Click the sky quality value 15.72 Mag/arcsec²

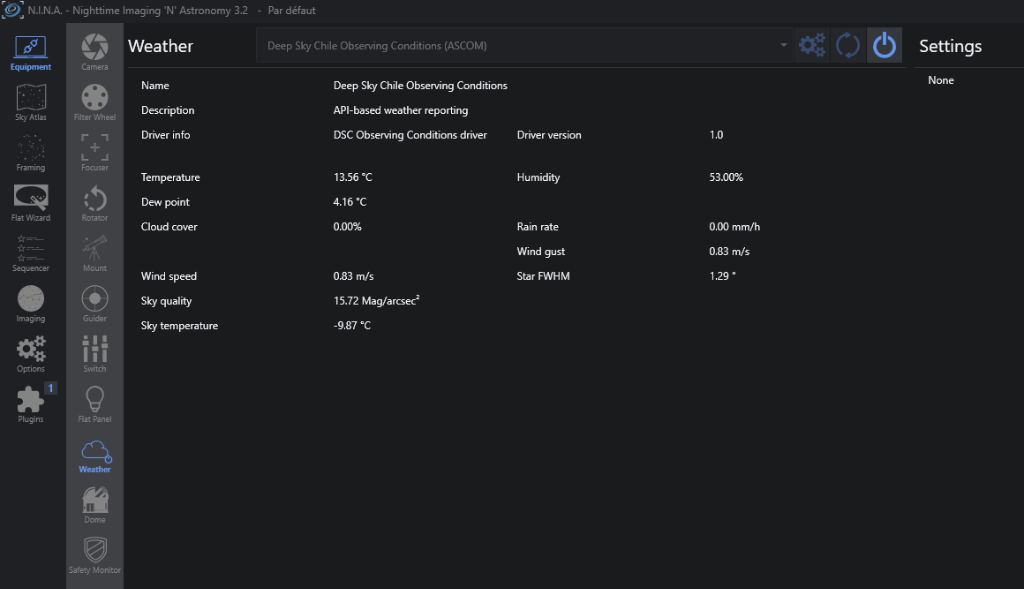(x=376, y=300)
